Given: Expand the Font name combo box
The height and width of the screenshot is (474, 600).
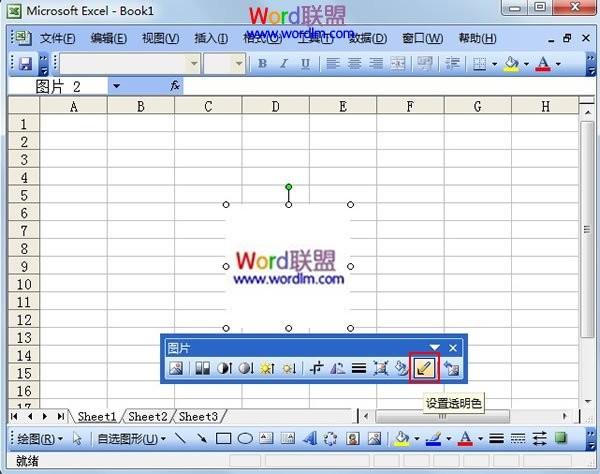Looking at the screenshot, I should (x=194, y=64).
